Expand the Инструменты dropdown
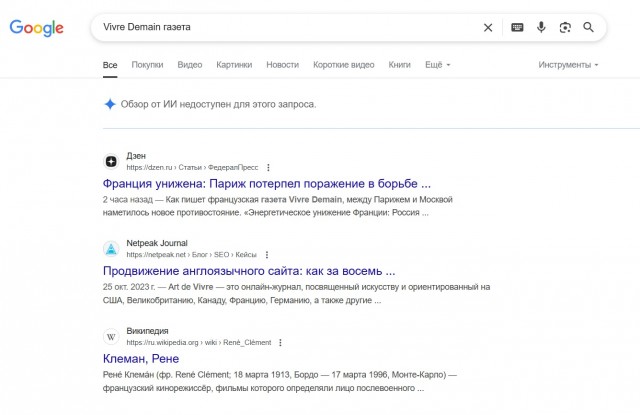This screenshot has height=415, width=640. [x=568, y=64]
